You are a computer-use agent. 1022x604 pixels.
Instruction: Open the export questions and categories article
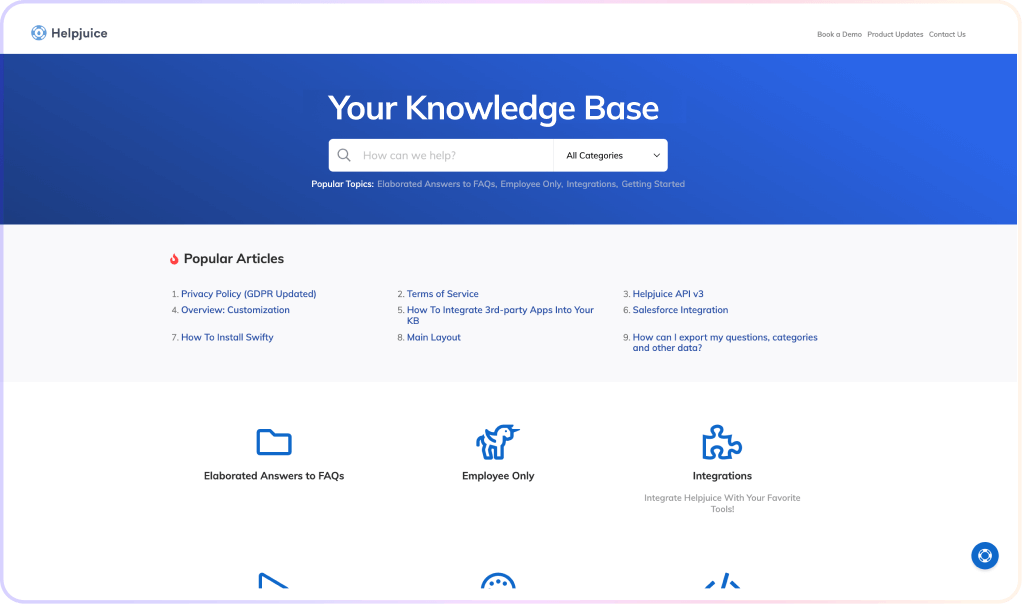tap(725, 343)
